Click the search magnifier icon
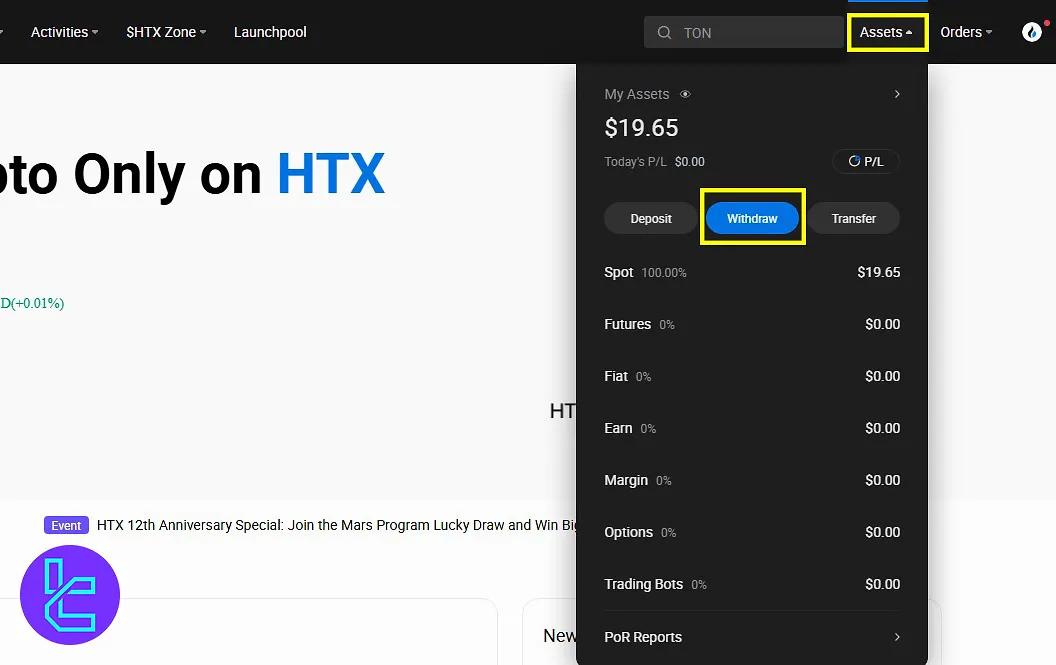 pos(664,32)
